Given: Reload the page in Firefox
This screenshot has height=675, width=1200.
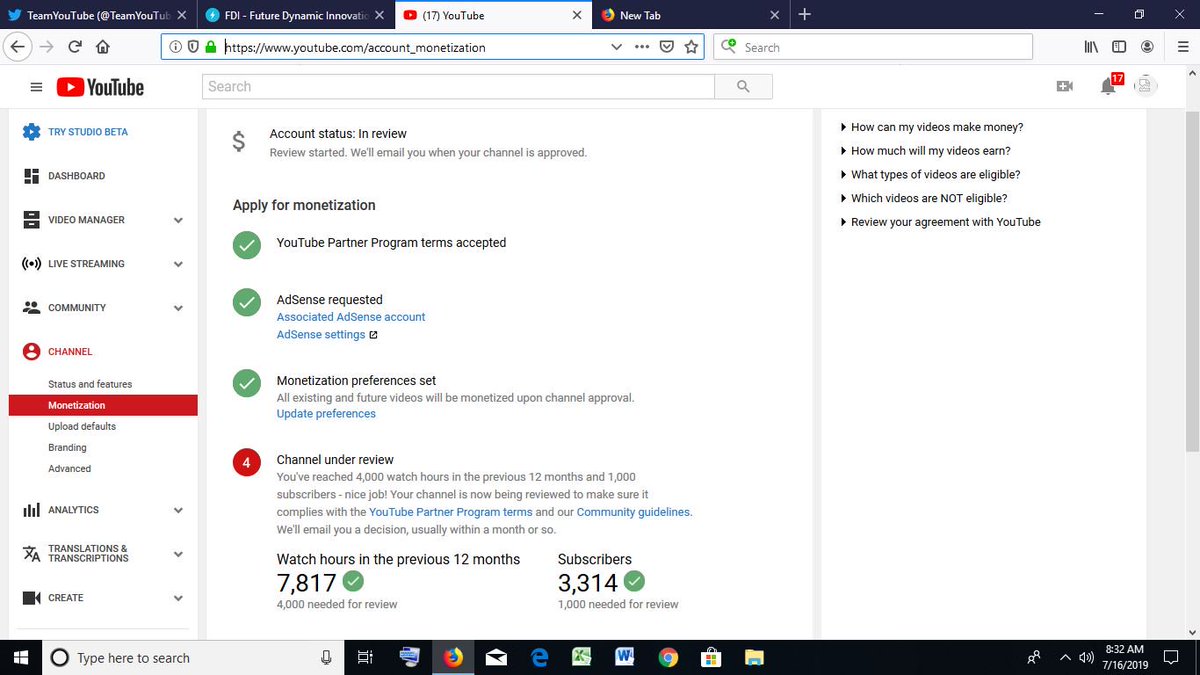Looking at the screenshot, I should coord(75,47).
